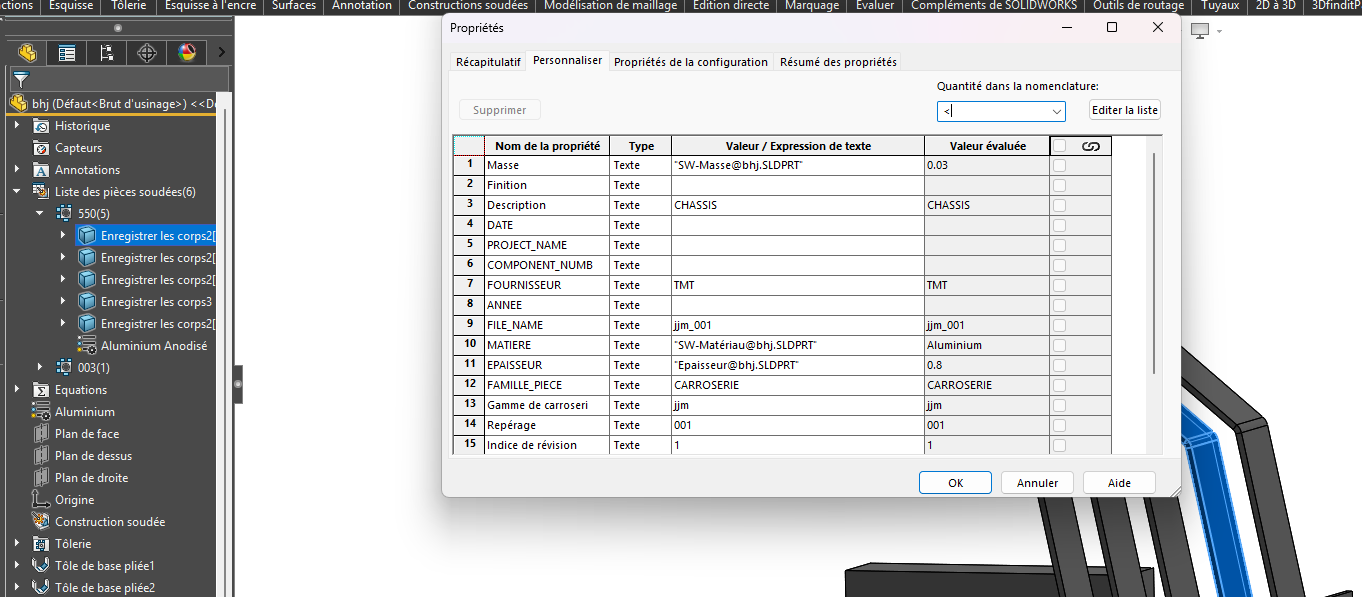
Task: Click the Construction soudée feature icon
Action: [41, 522]
